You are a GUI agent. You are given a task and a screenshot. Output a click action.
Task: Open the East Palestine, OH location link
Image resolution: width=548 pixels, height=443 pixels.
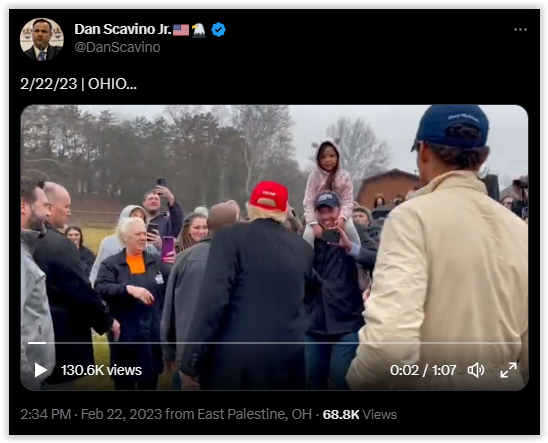tap(254, 414)
